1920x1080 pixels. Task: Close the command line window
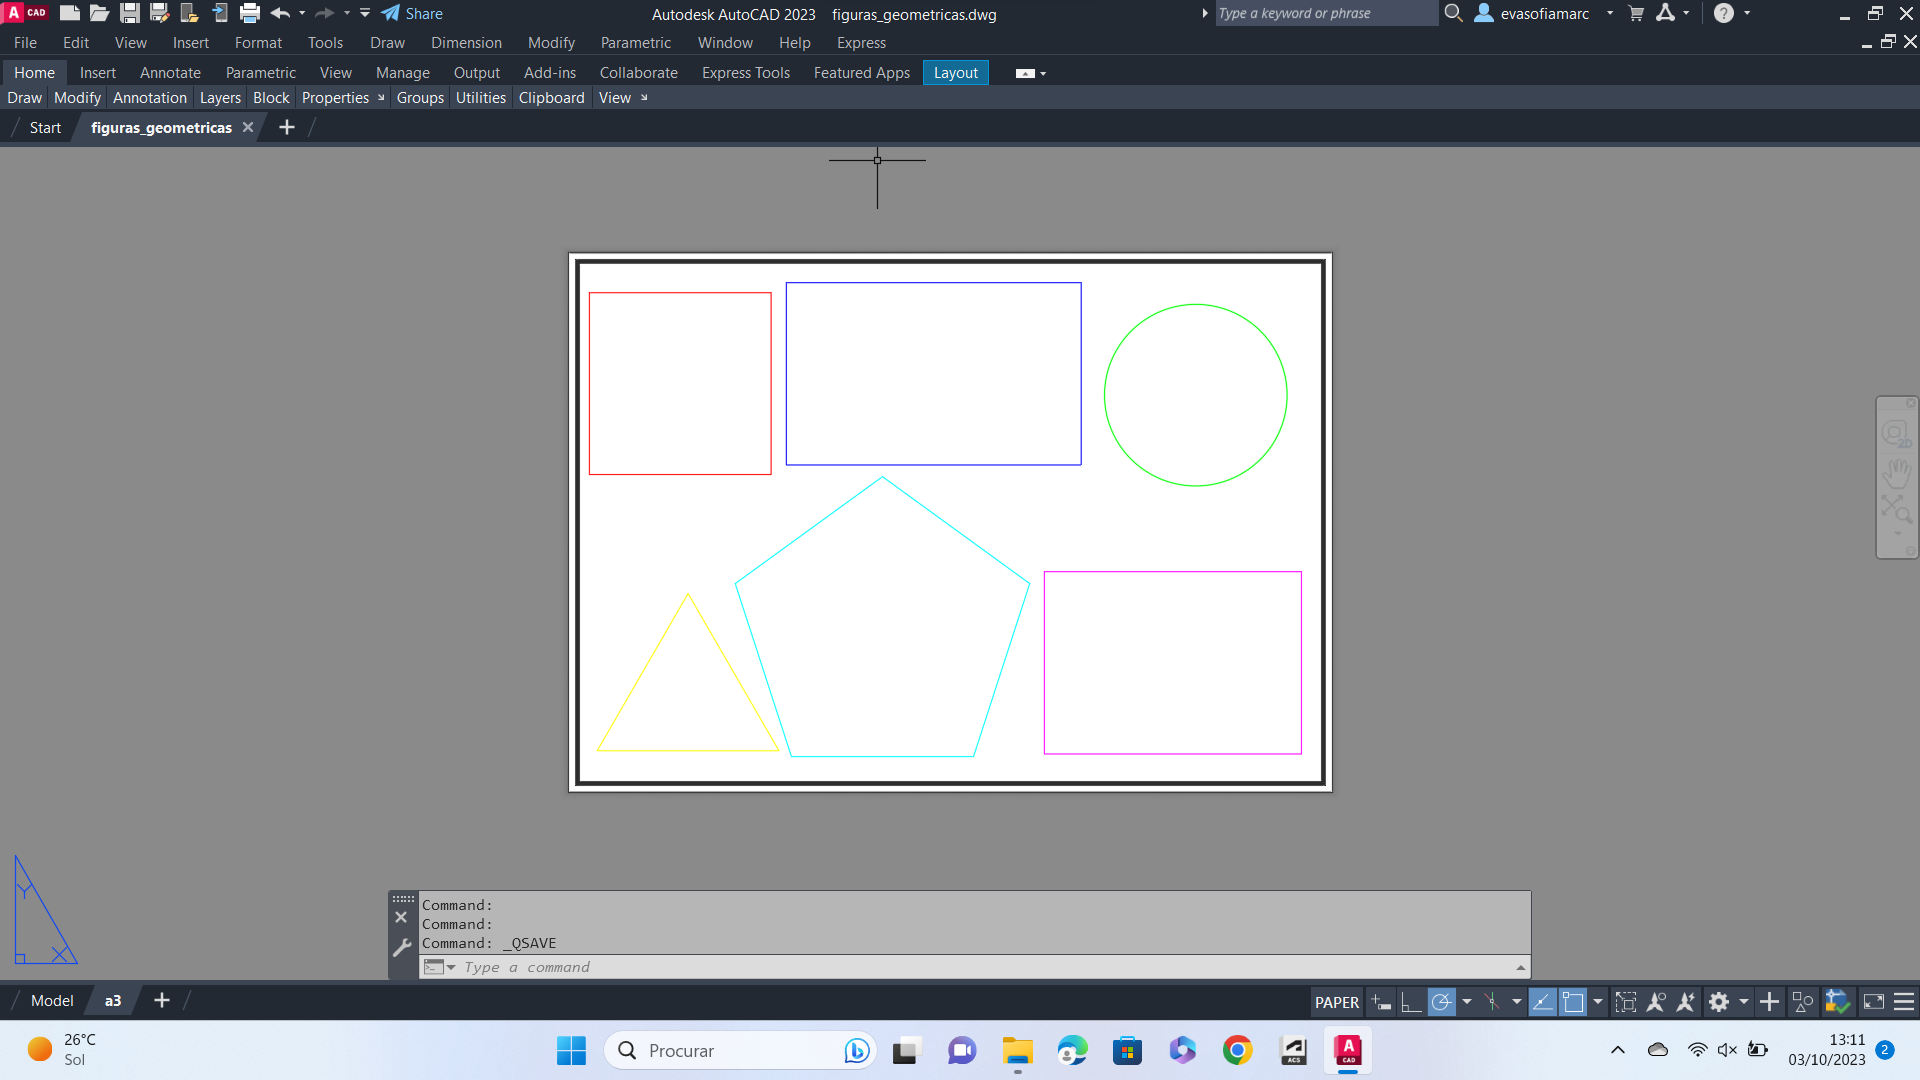tap(401, 917)
